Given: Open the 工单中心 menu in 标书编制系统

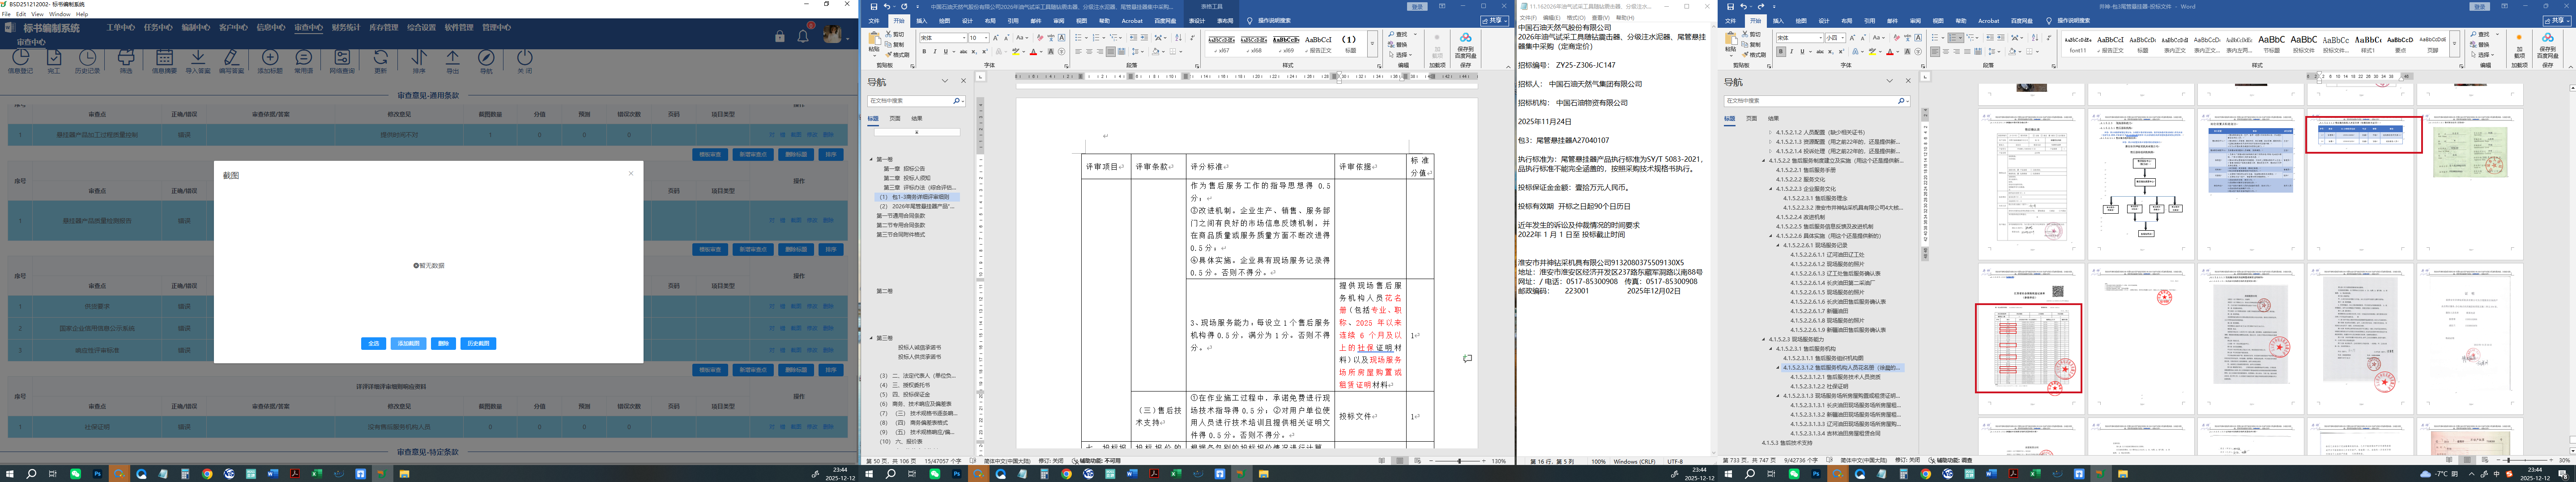Looking at the screenshot, I should [x=120, y=28].
